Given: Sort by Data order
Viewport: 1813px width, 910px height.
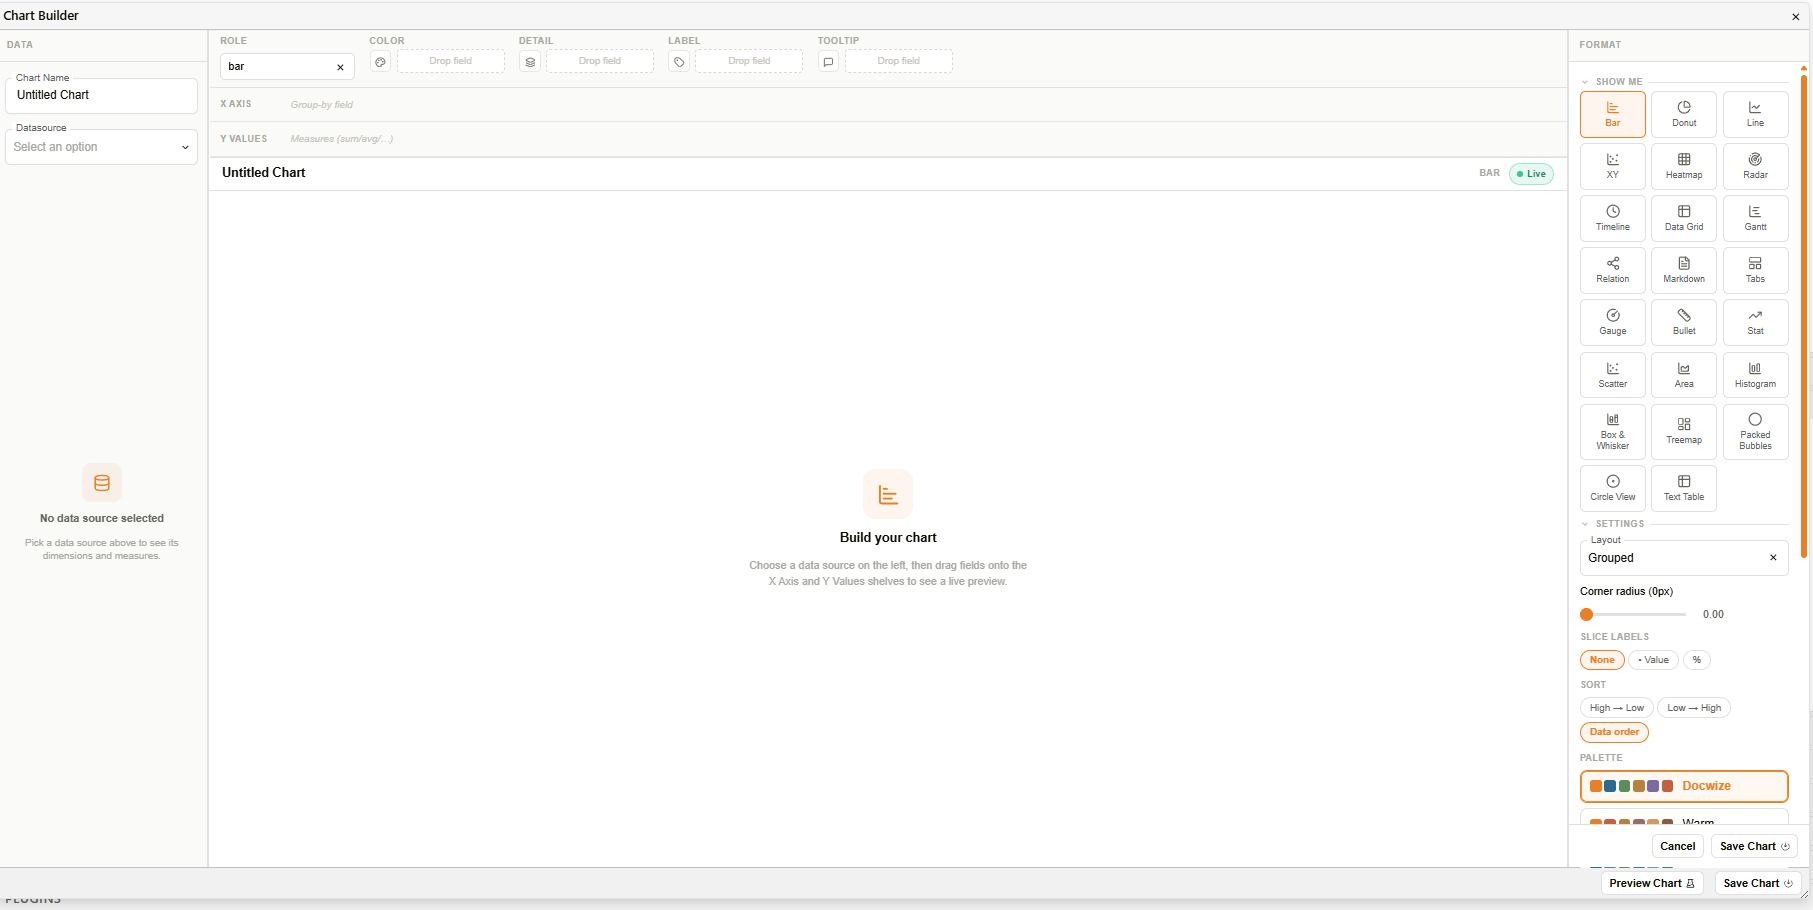Looking at the screenshot, I should tap(1614, 732).
